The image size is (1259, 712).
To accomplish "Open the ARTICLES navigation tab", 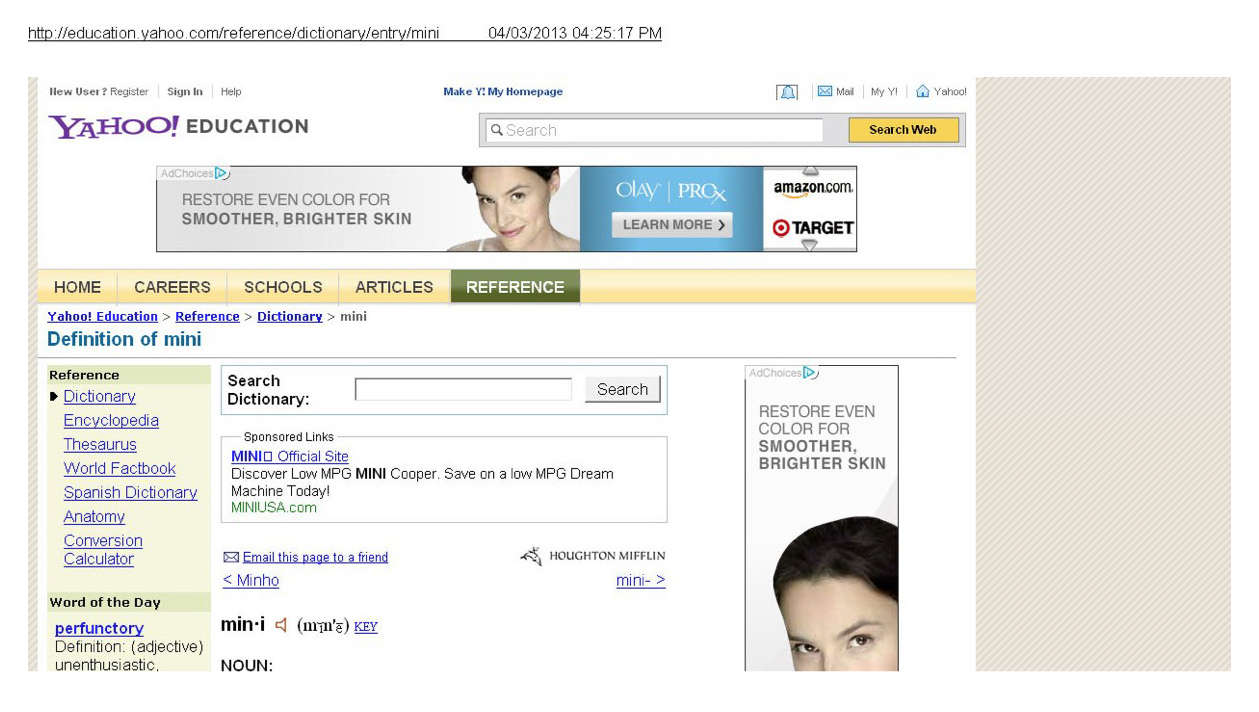I will (x=394, y=287).
